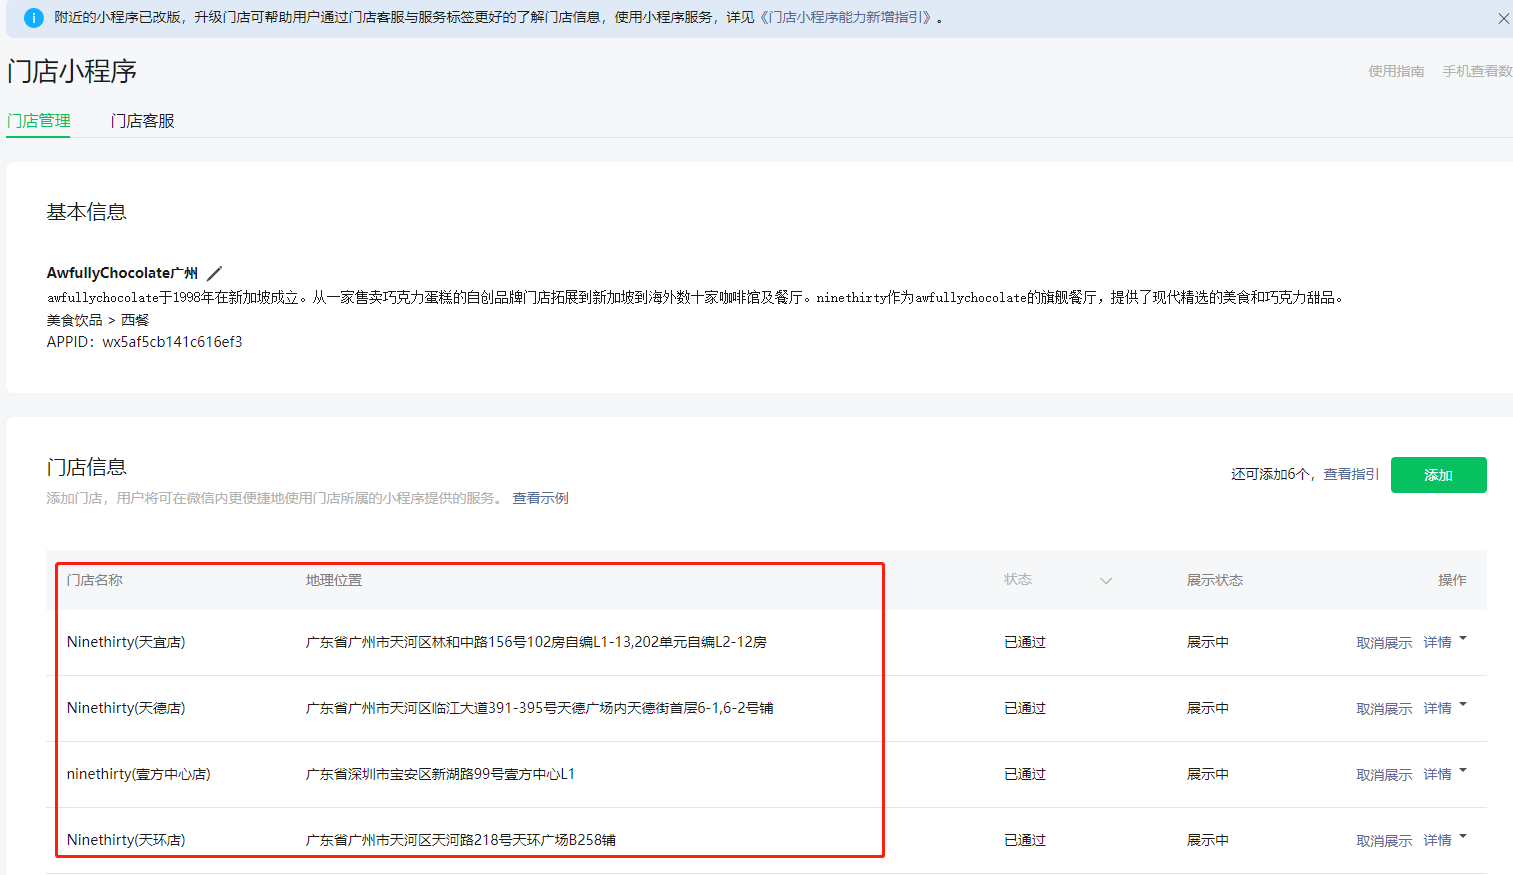The width and height of the screenshot is (1513, 875).
Task: Open the 手机查看数 link in the header
Action: (1477, 71)
